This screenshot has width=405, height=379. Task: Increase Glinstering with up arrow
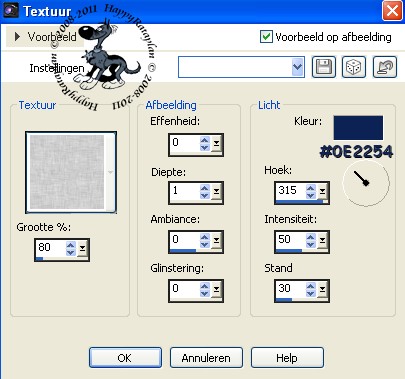(205, 286)
